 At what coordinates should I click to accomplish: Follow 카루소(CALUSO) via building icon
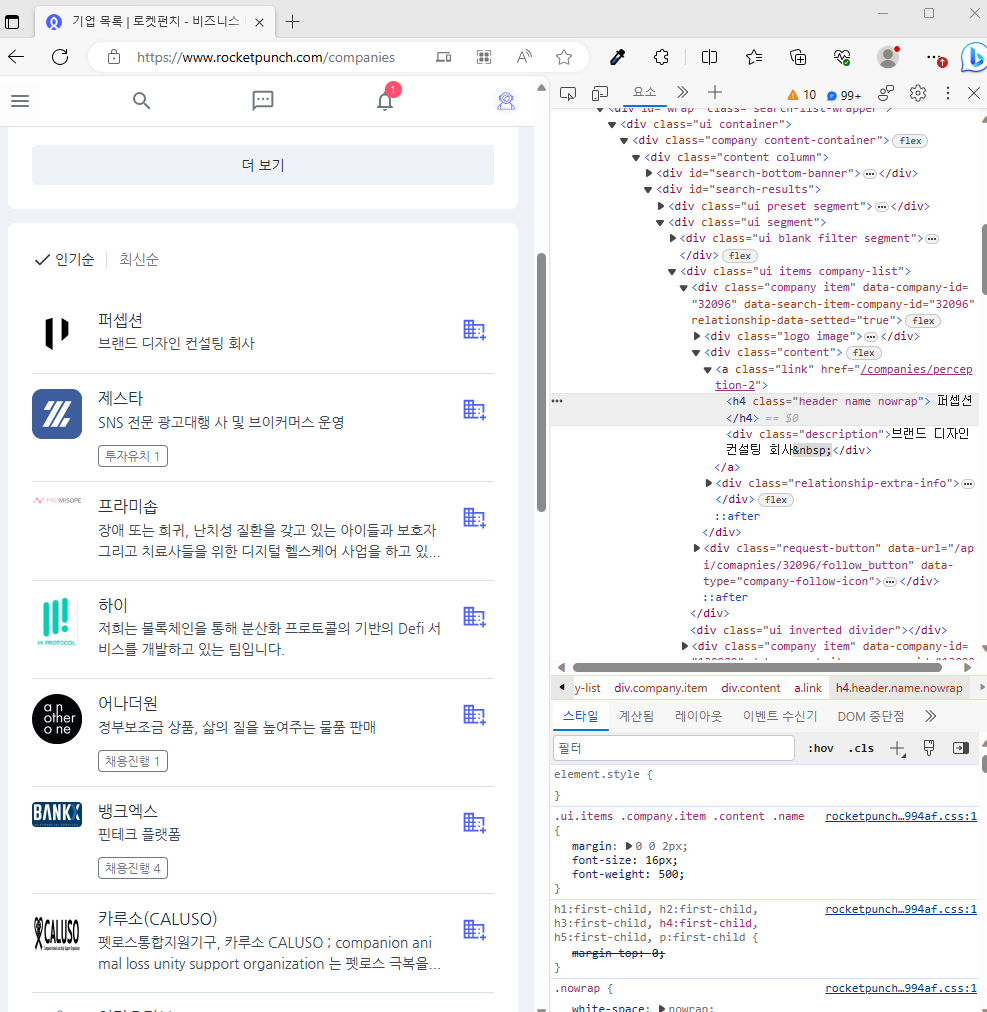coord(474,930)
